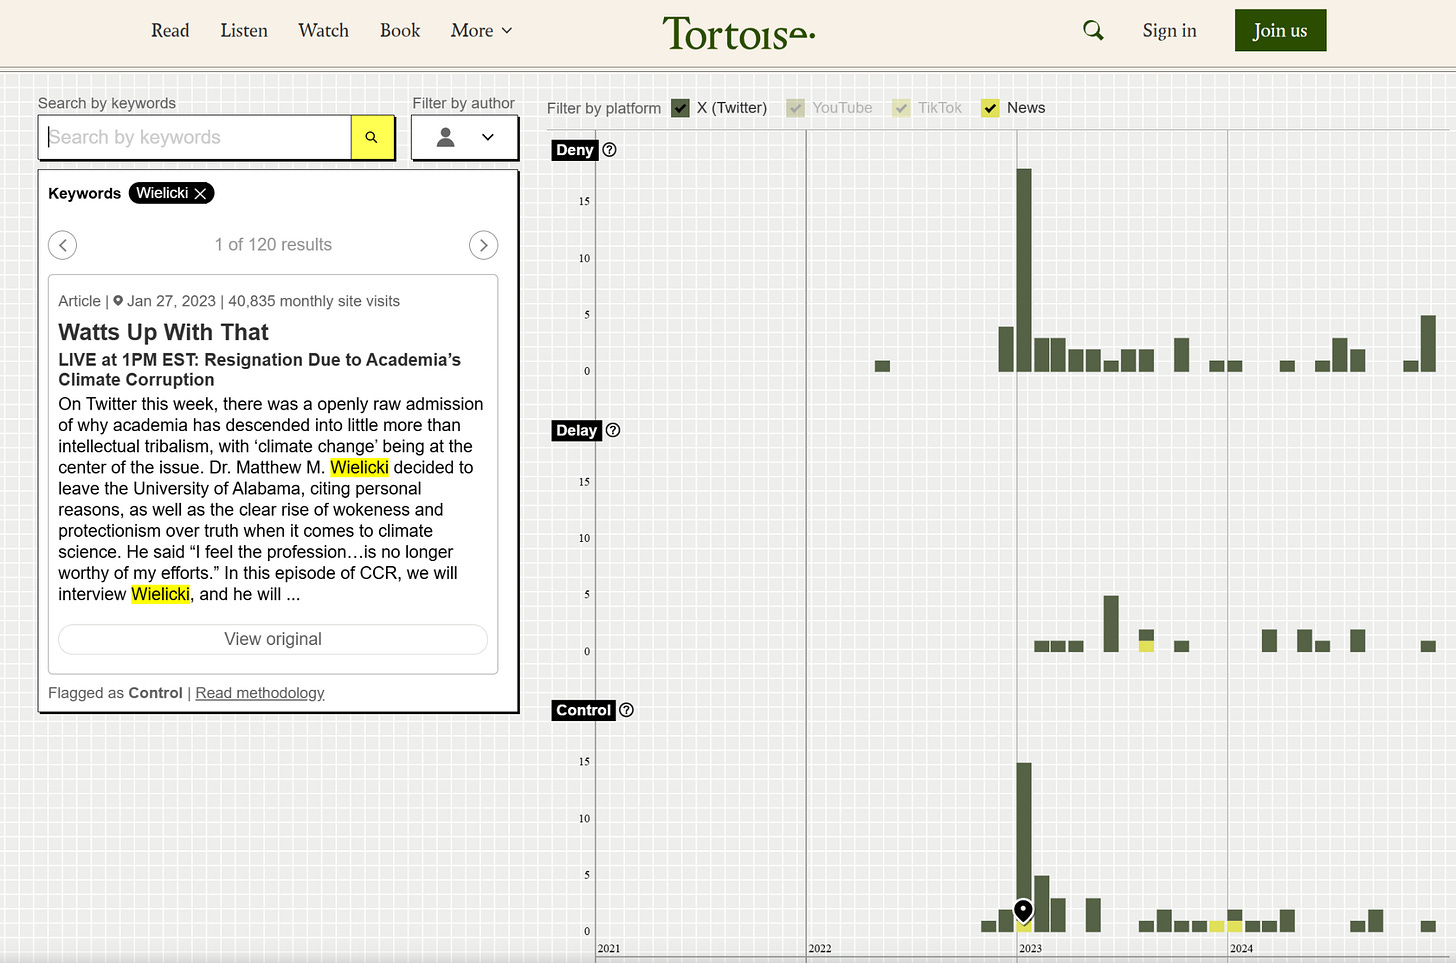Click the location pin marker on Control chart

pos(1023,910)
